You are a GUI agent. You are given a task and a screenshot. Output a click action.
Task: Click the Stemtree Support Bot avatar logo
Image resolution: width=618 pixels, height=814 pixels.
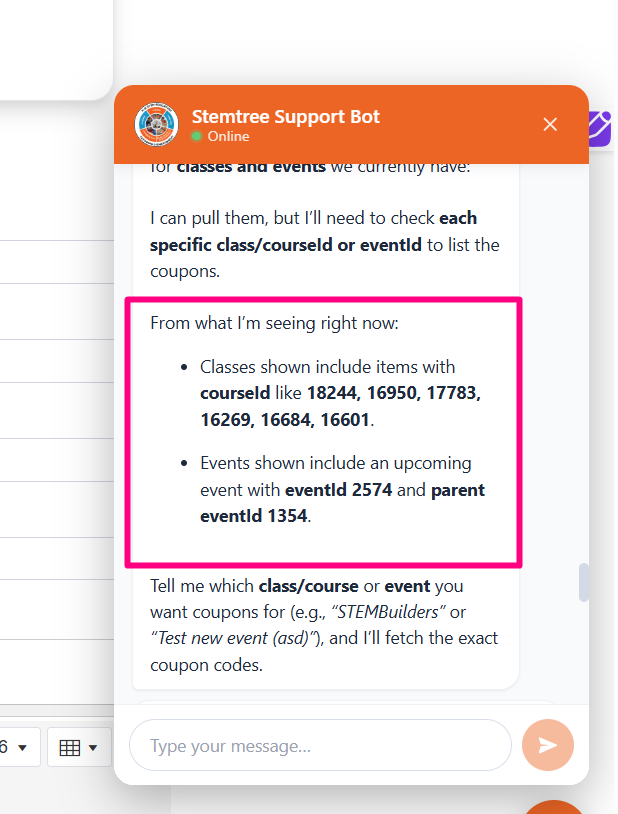pos(156,125)
